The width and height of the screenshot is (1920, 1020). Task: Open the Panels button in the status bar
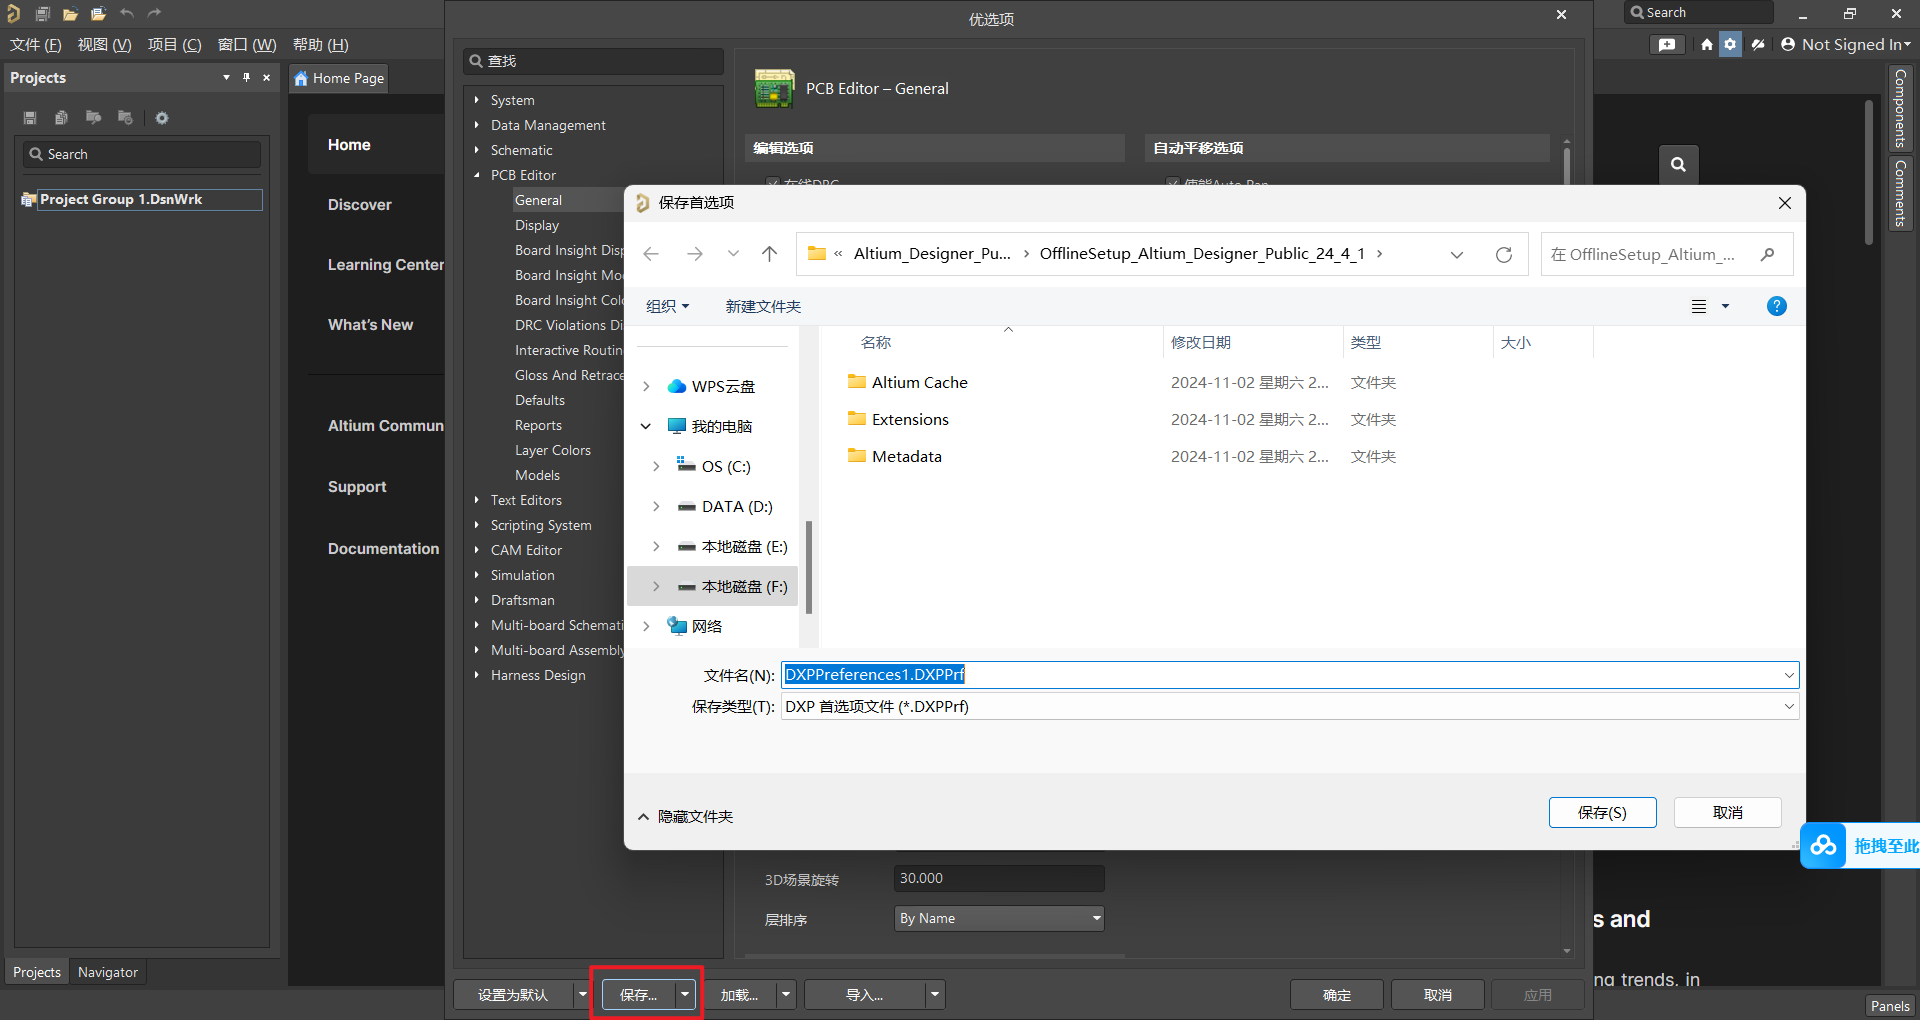(1890, 1006)
